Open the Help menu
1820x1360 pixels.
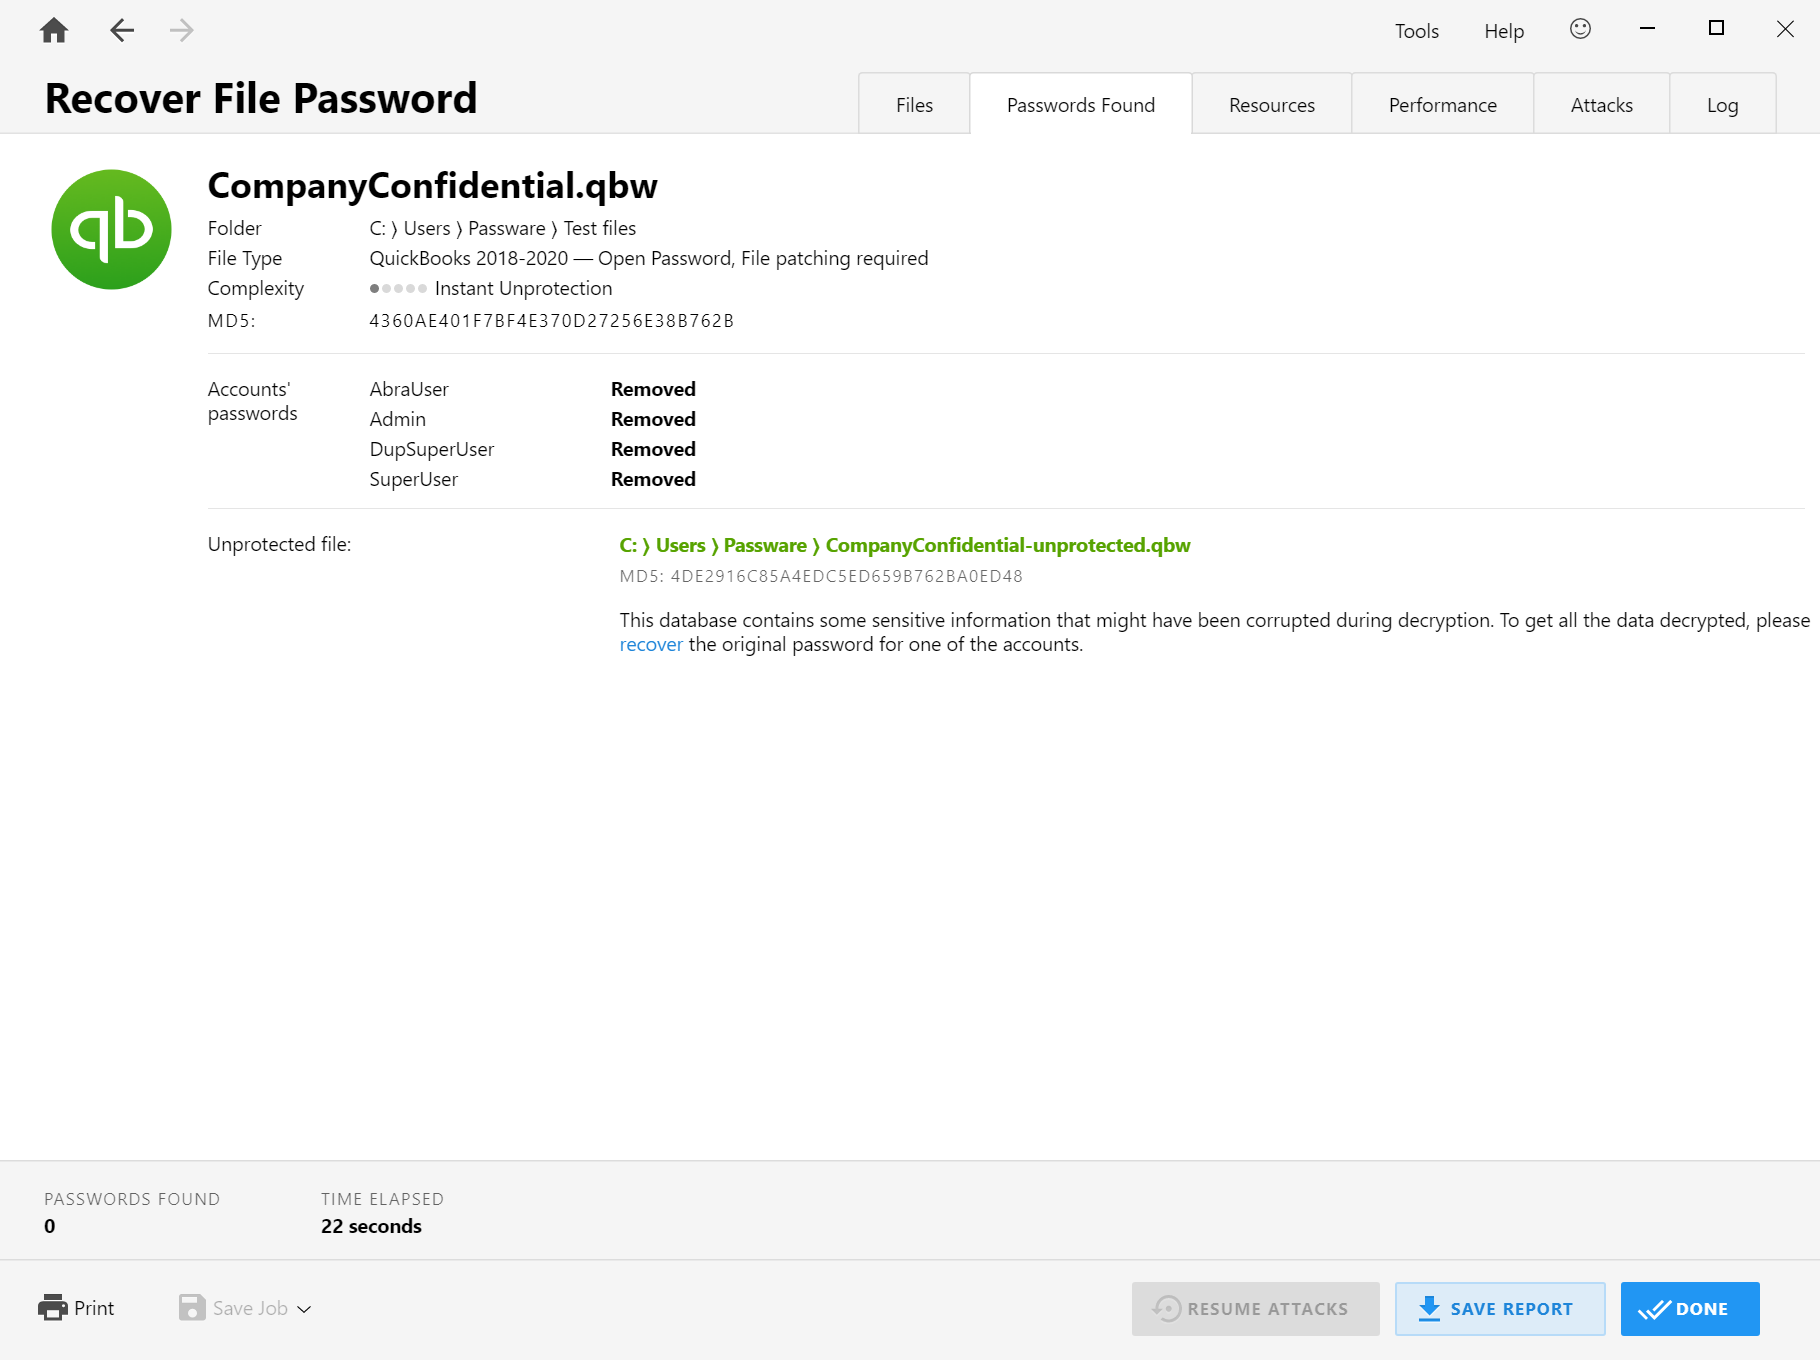1504,31
